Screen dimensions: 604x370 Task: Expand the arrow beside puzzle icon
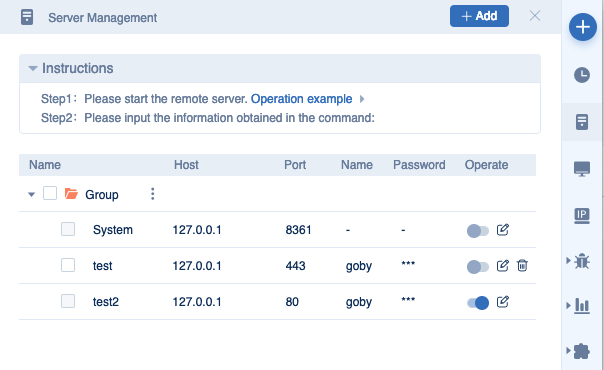[x=568, y=350]
